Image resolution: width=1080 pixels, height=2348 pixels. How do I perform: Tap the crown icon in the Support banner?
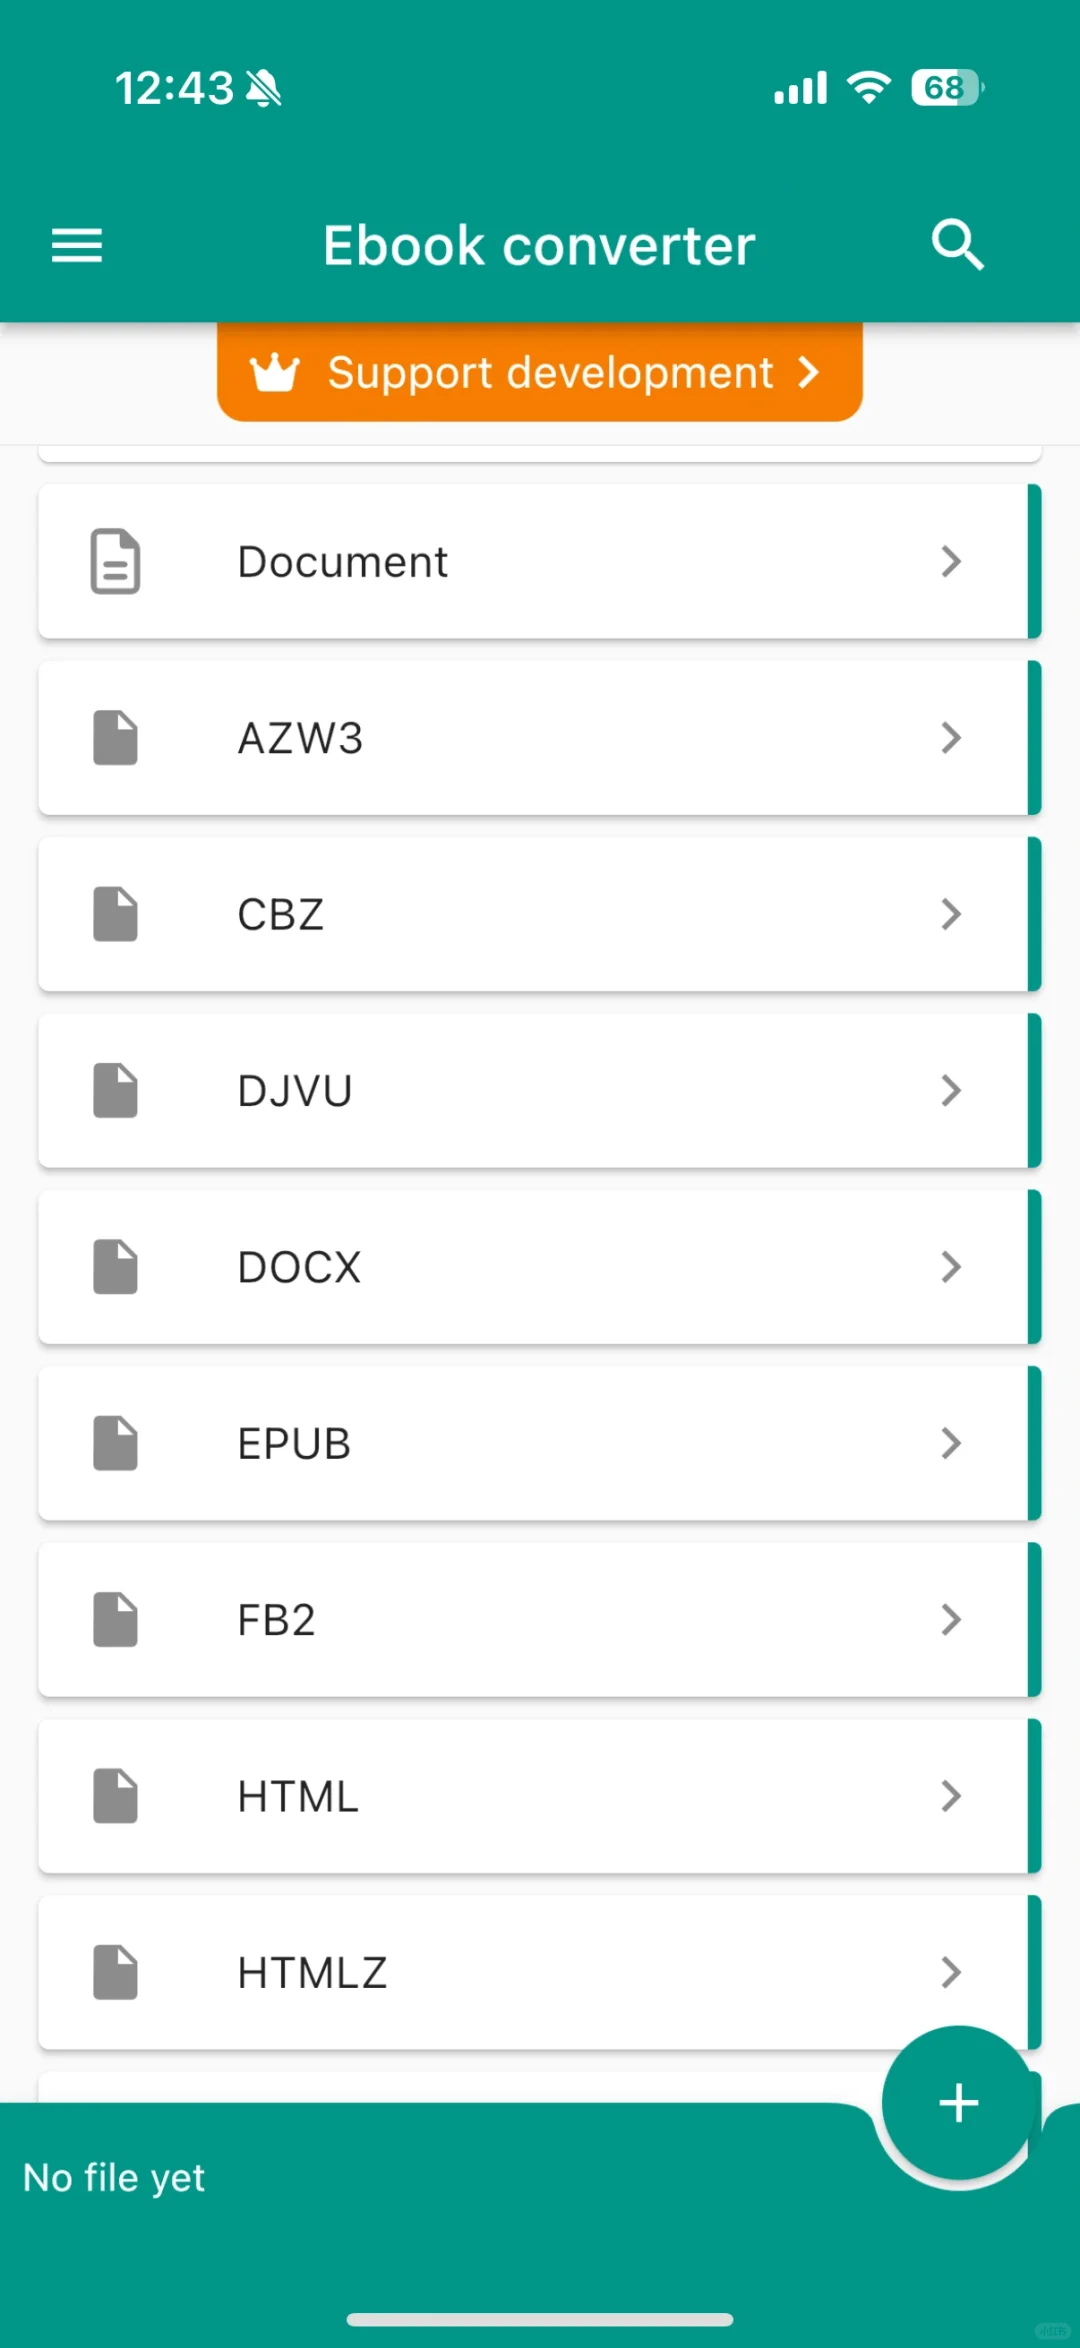[x=274, y=373]
